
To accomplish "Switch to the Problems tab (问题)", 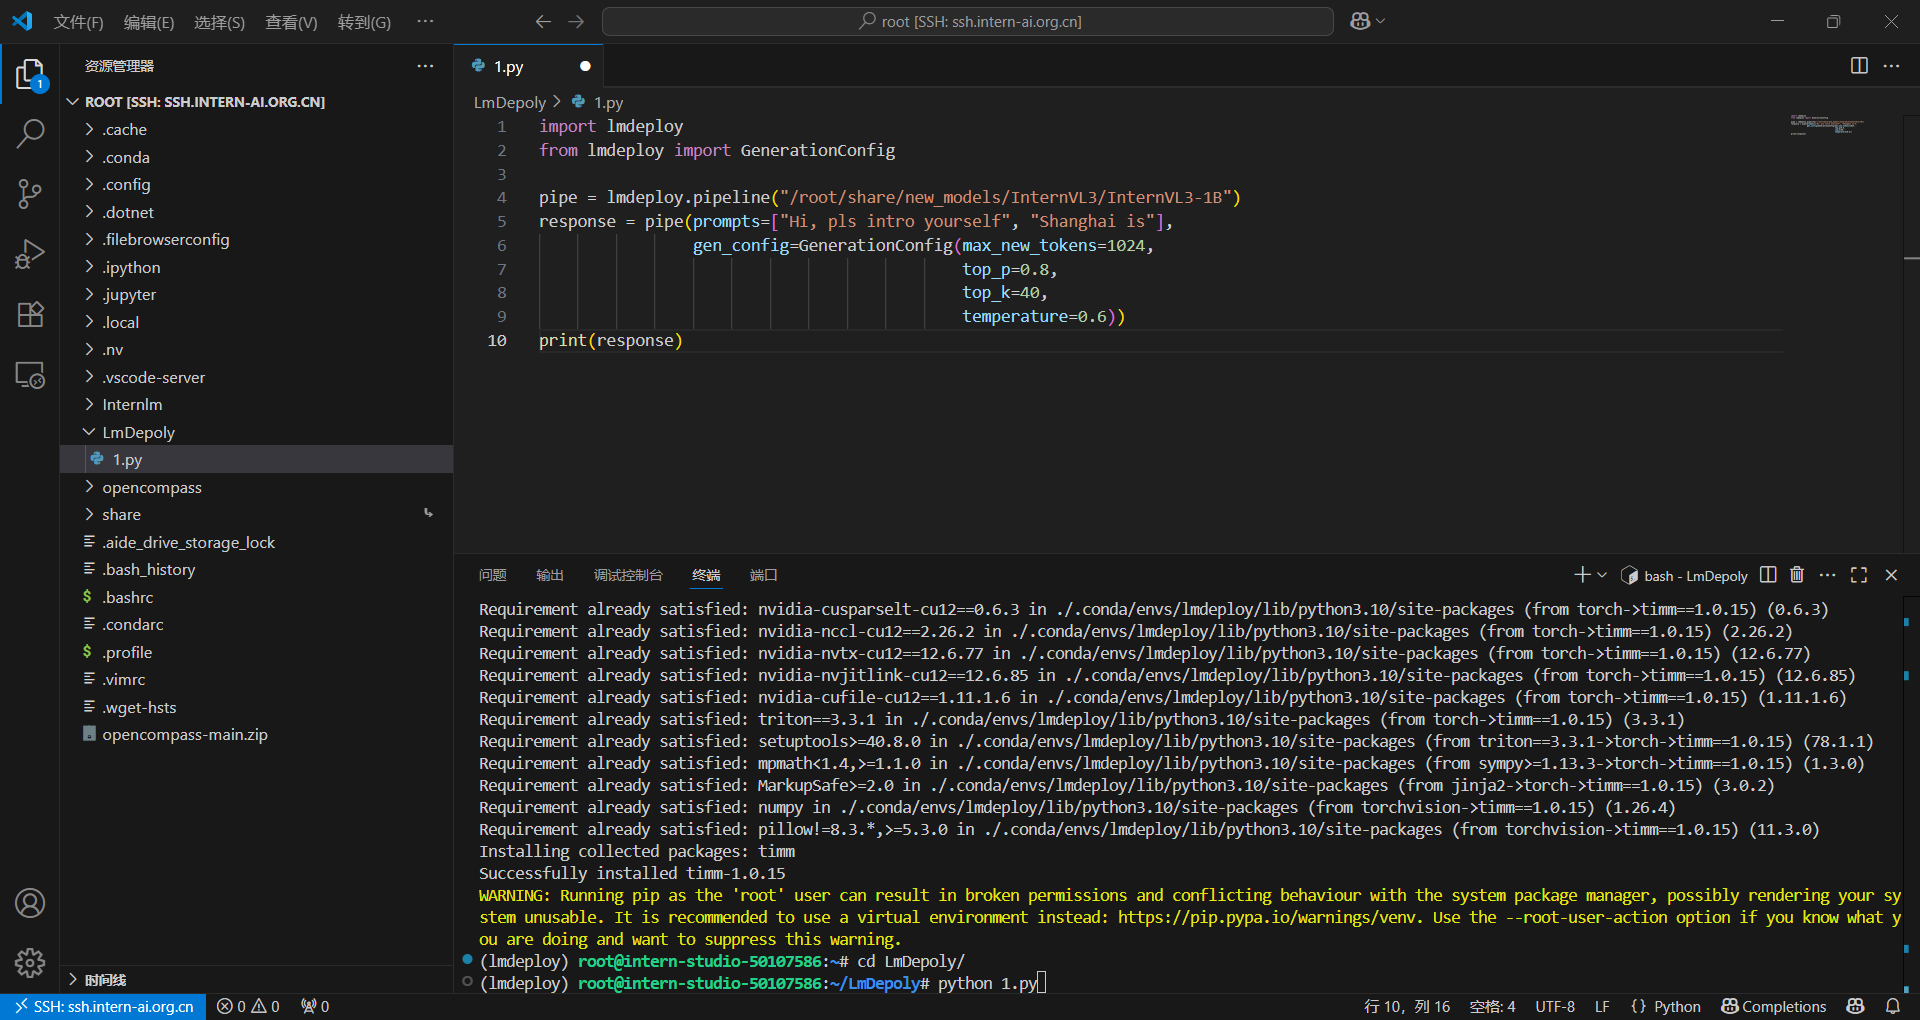I will 493,575.
